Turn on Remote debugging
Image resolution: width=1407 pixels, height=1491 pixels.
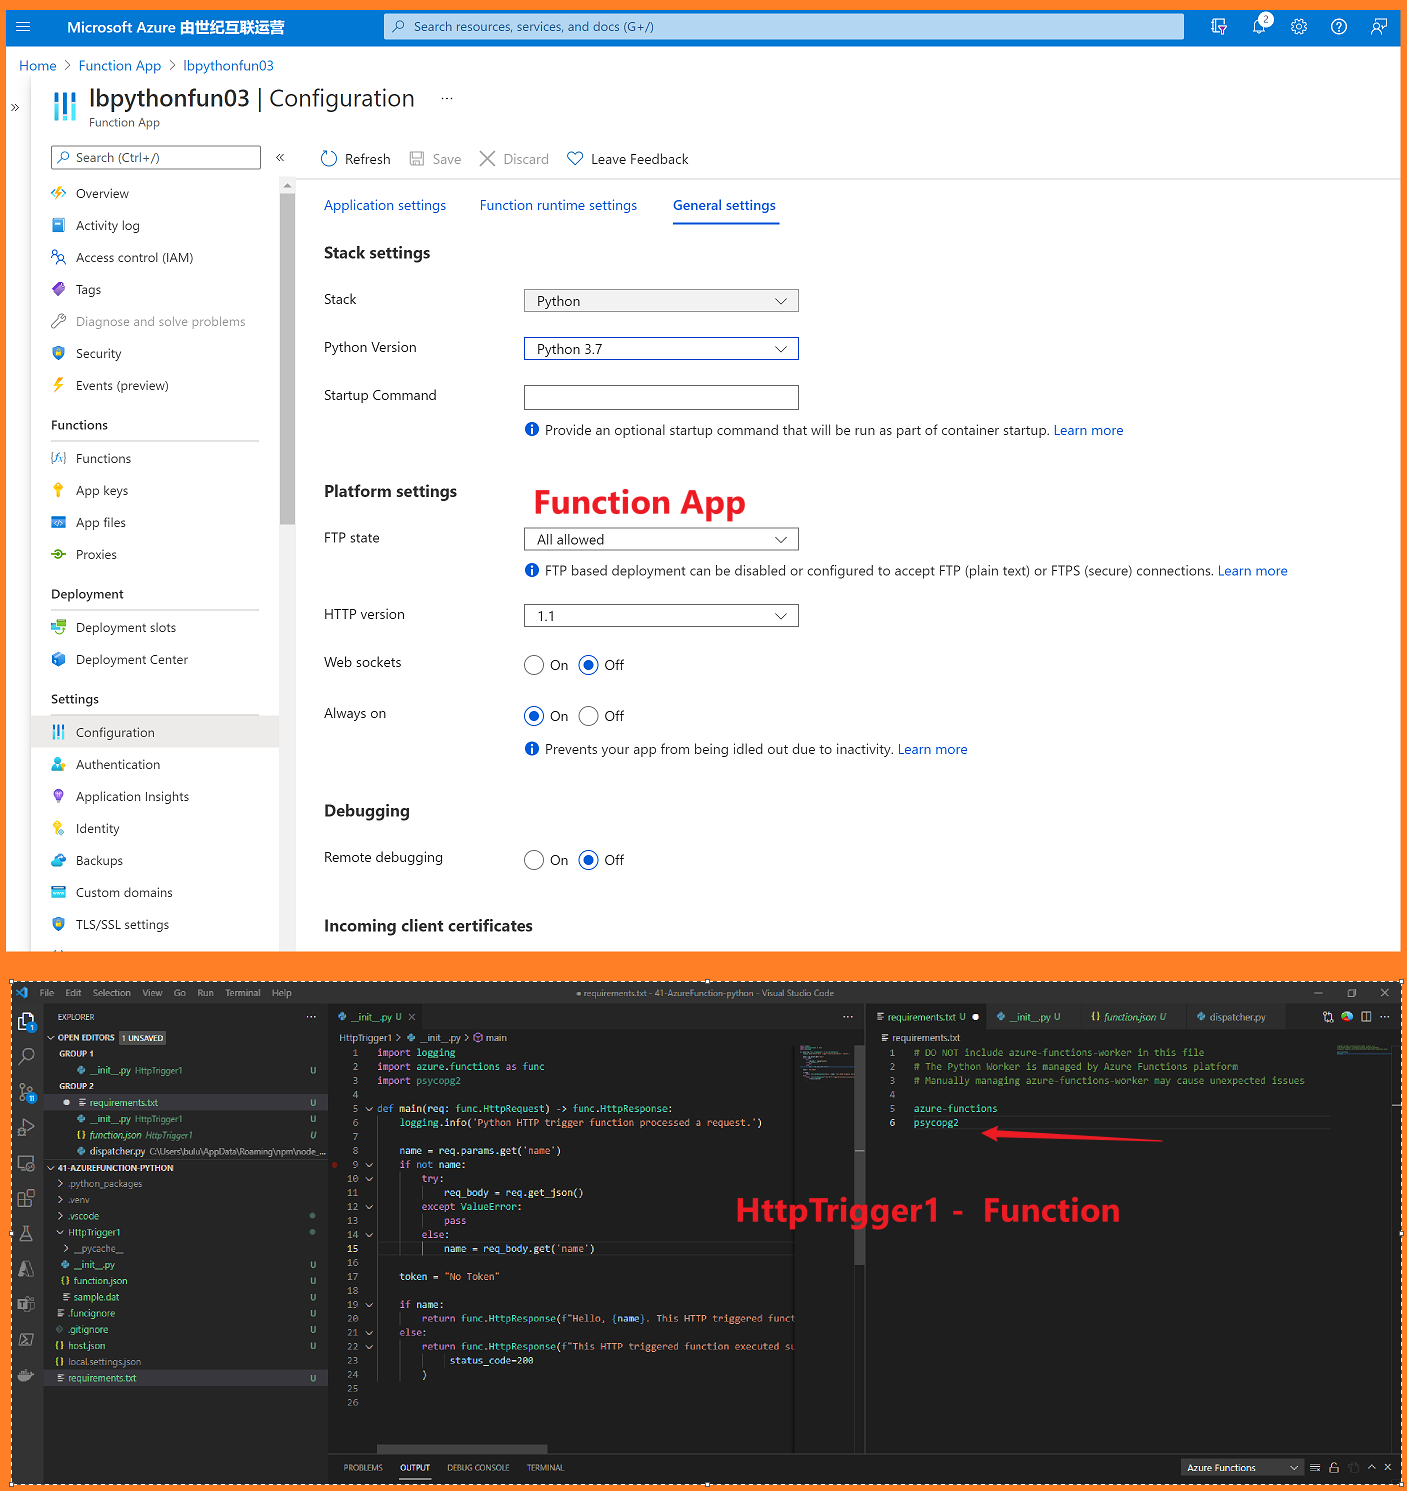point(534,859)
